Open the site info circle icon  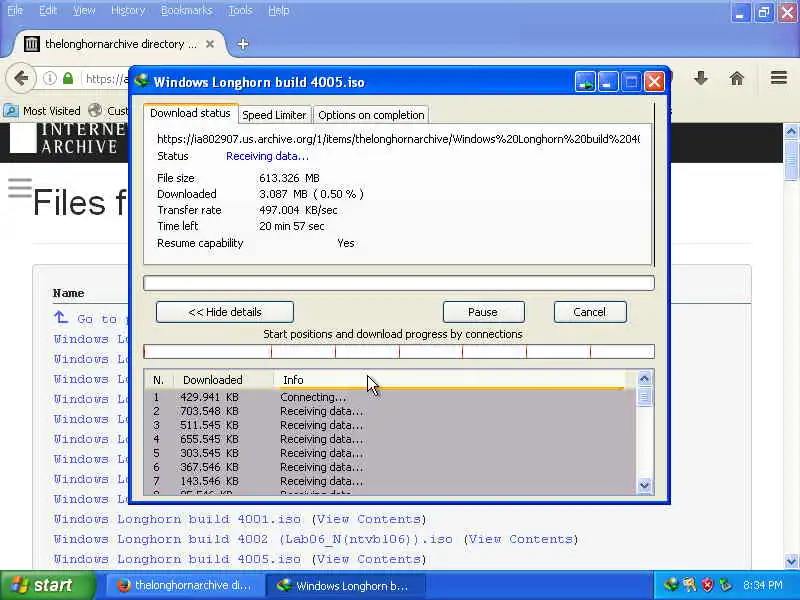(49, 79)
